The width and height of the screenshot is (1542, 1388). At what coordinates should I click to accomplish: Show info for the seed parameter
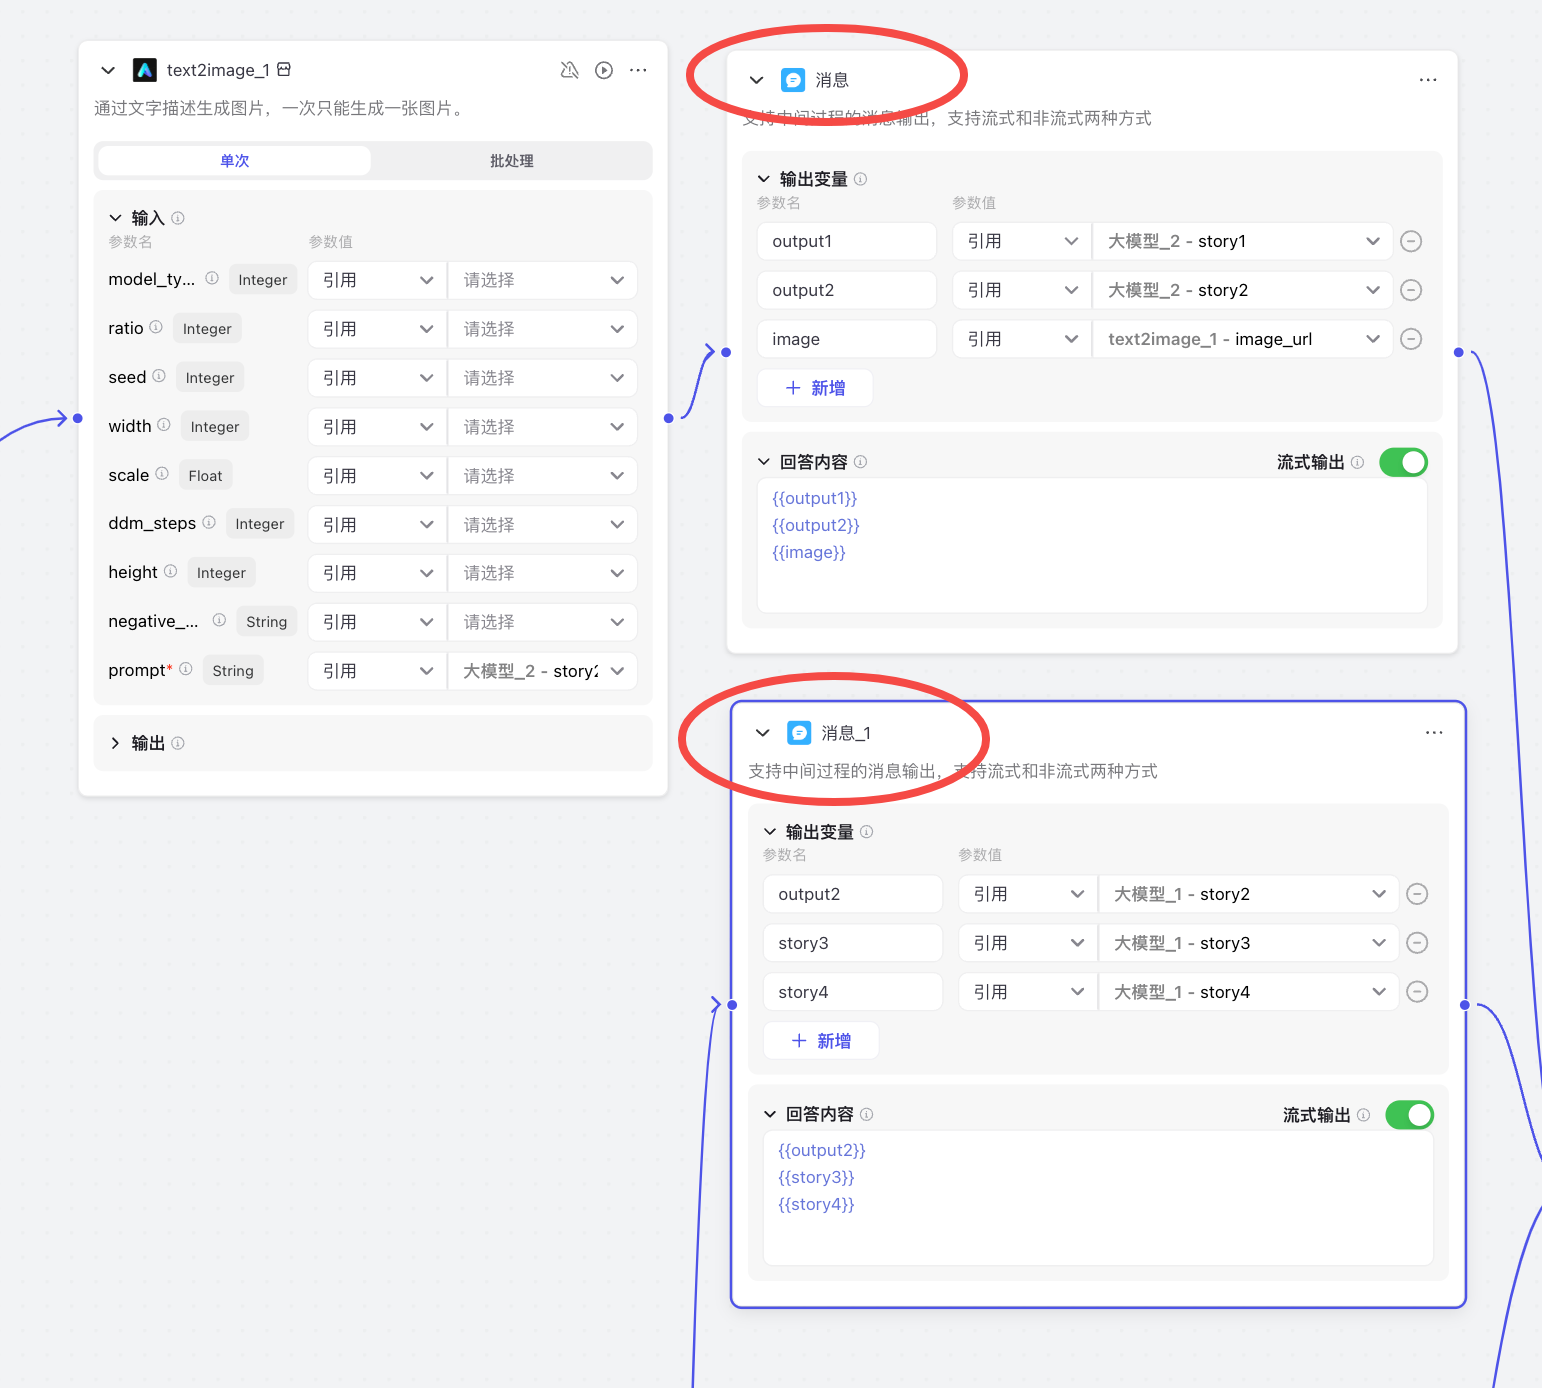pos(159,376)
